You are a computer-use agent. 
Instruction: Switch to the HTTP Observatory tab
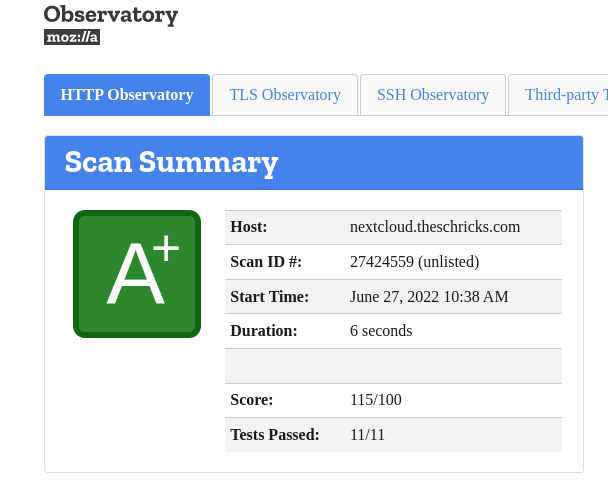click(x=127, y=95)
